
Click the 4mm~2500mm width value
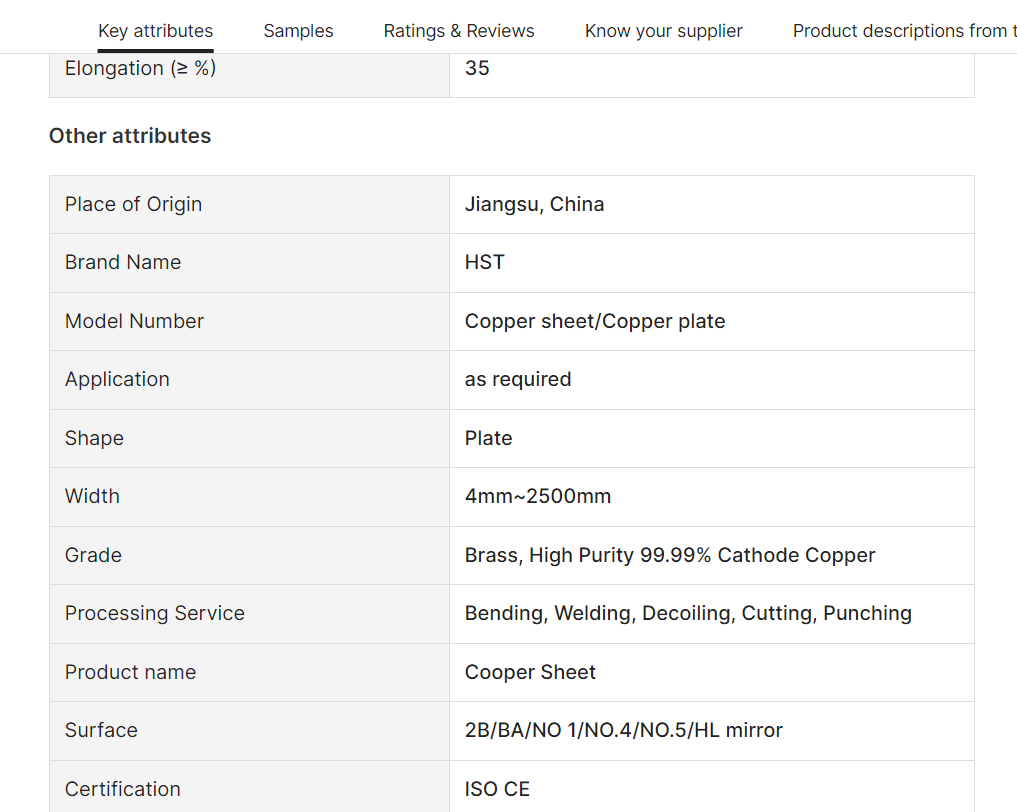[538, 496]
